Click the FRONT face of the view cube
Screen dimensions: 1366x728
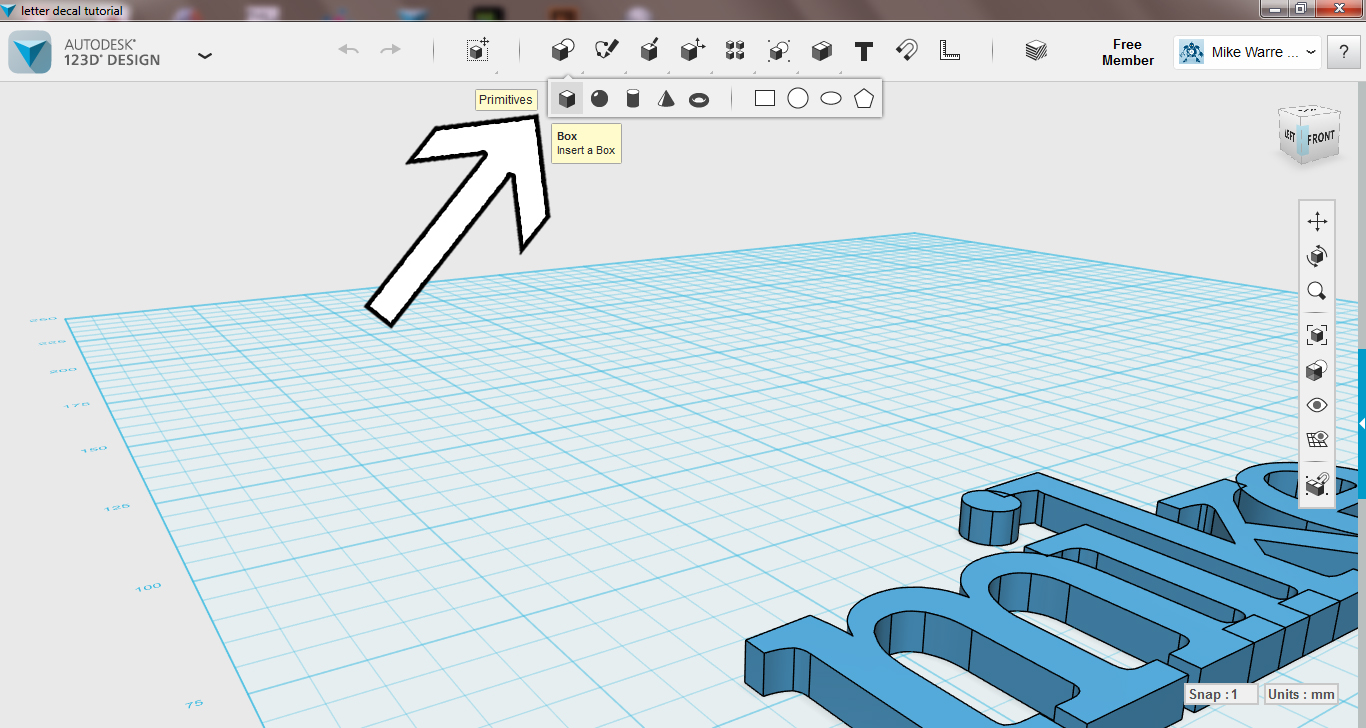coord(1320,137)
